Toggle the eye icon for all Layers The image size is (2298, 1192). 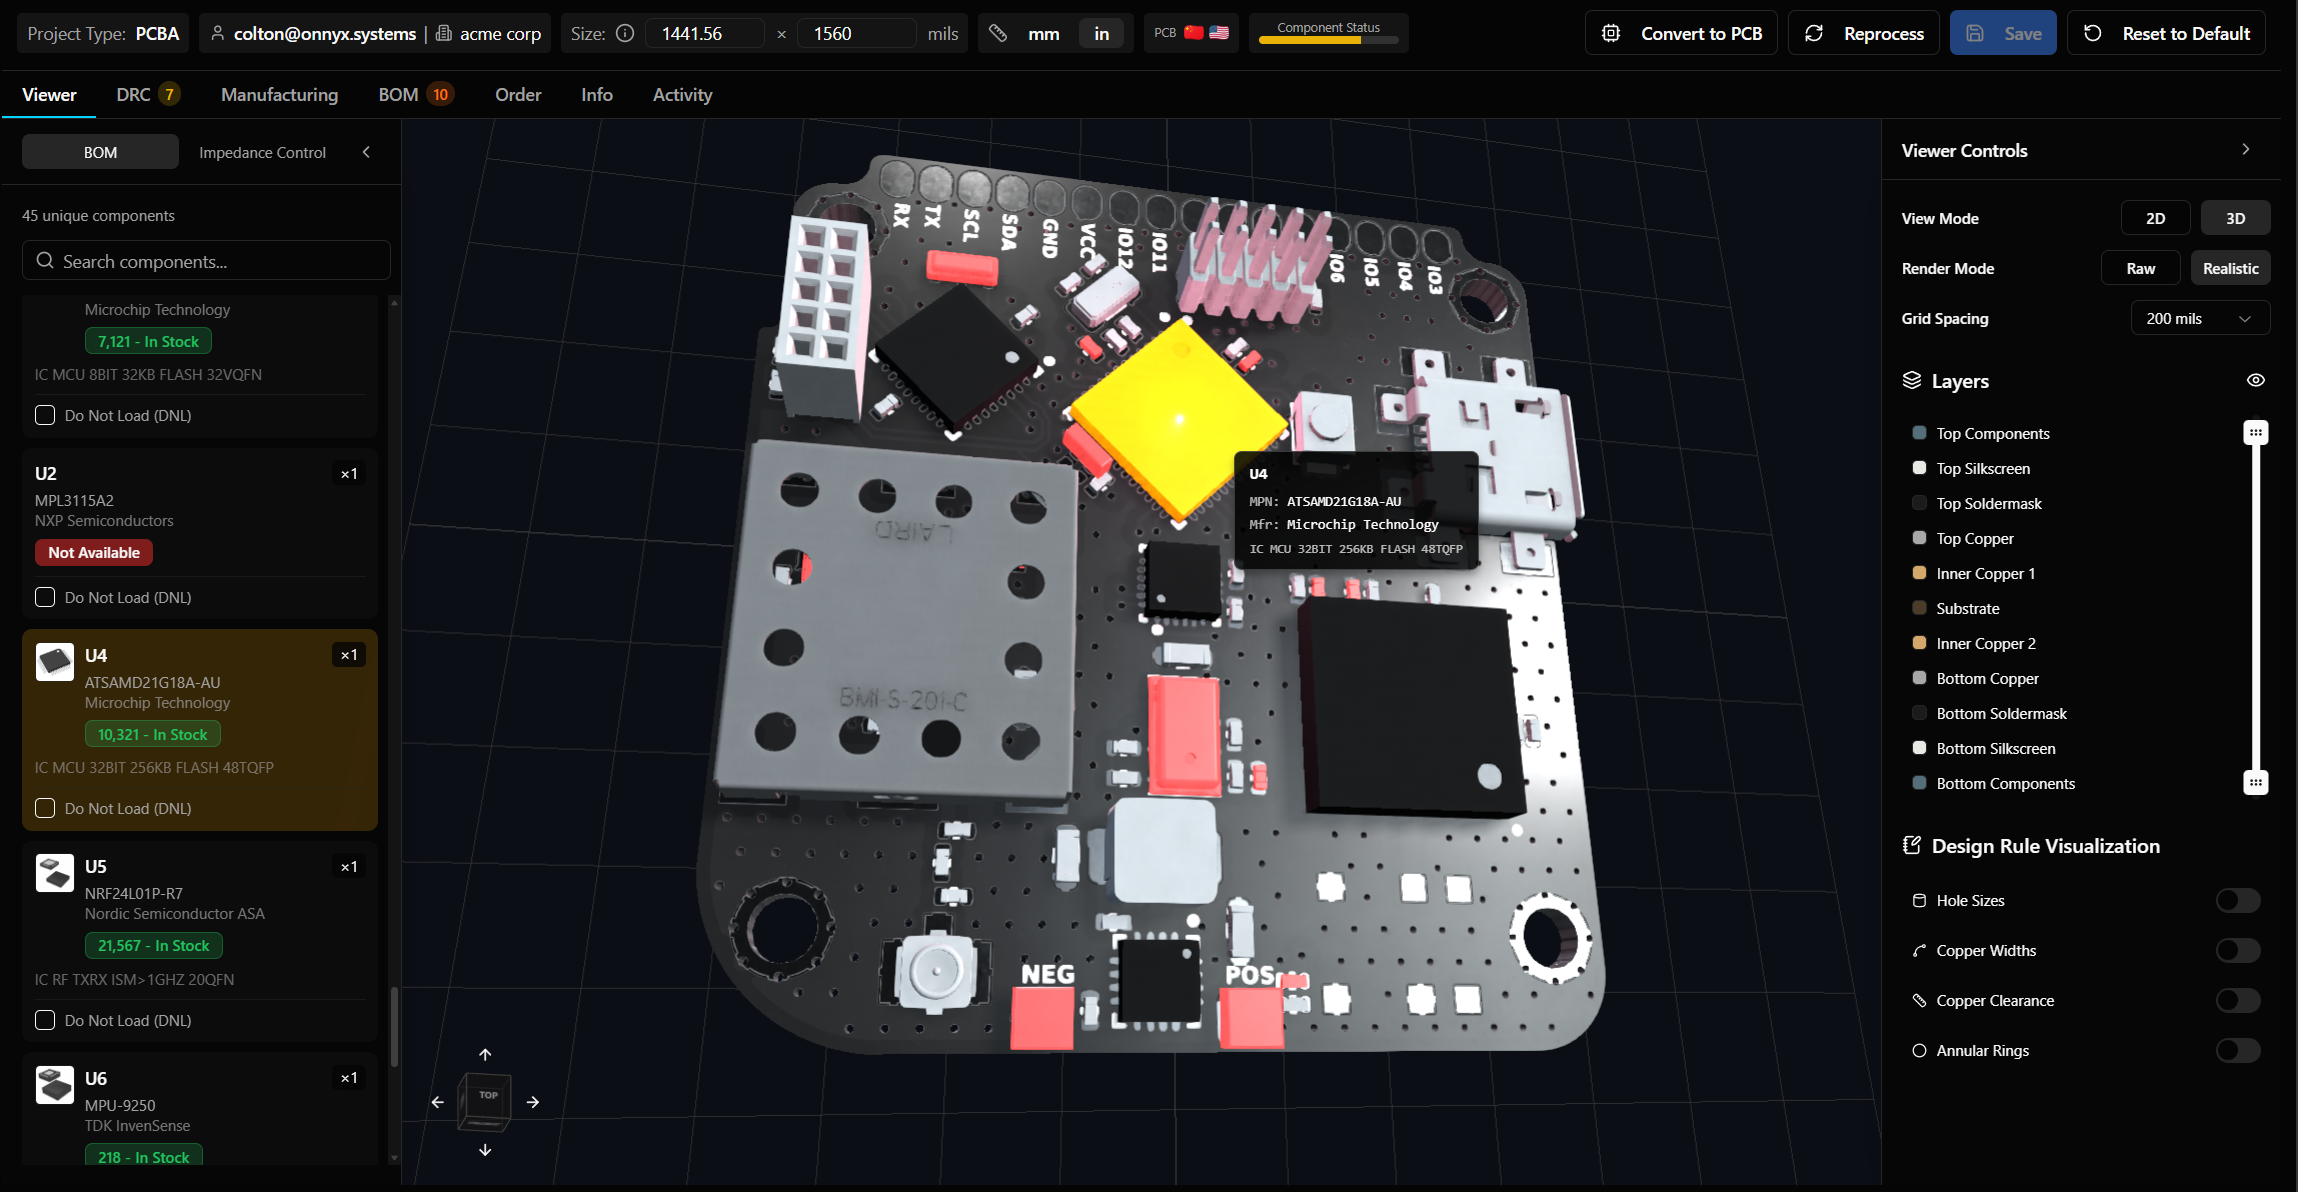pyautogui.click(x=2256, y=379)
